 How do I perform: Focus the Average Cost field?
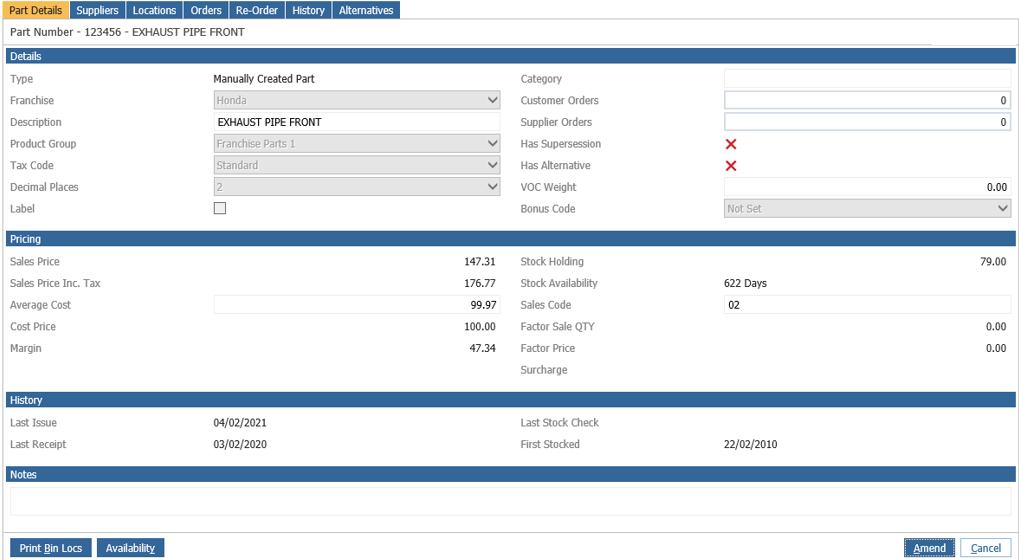(357, 305)
